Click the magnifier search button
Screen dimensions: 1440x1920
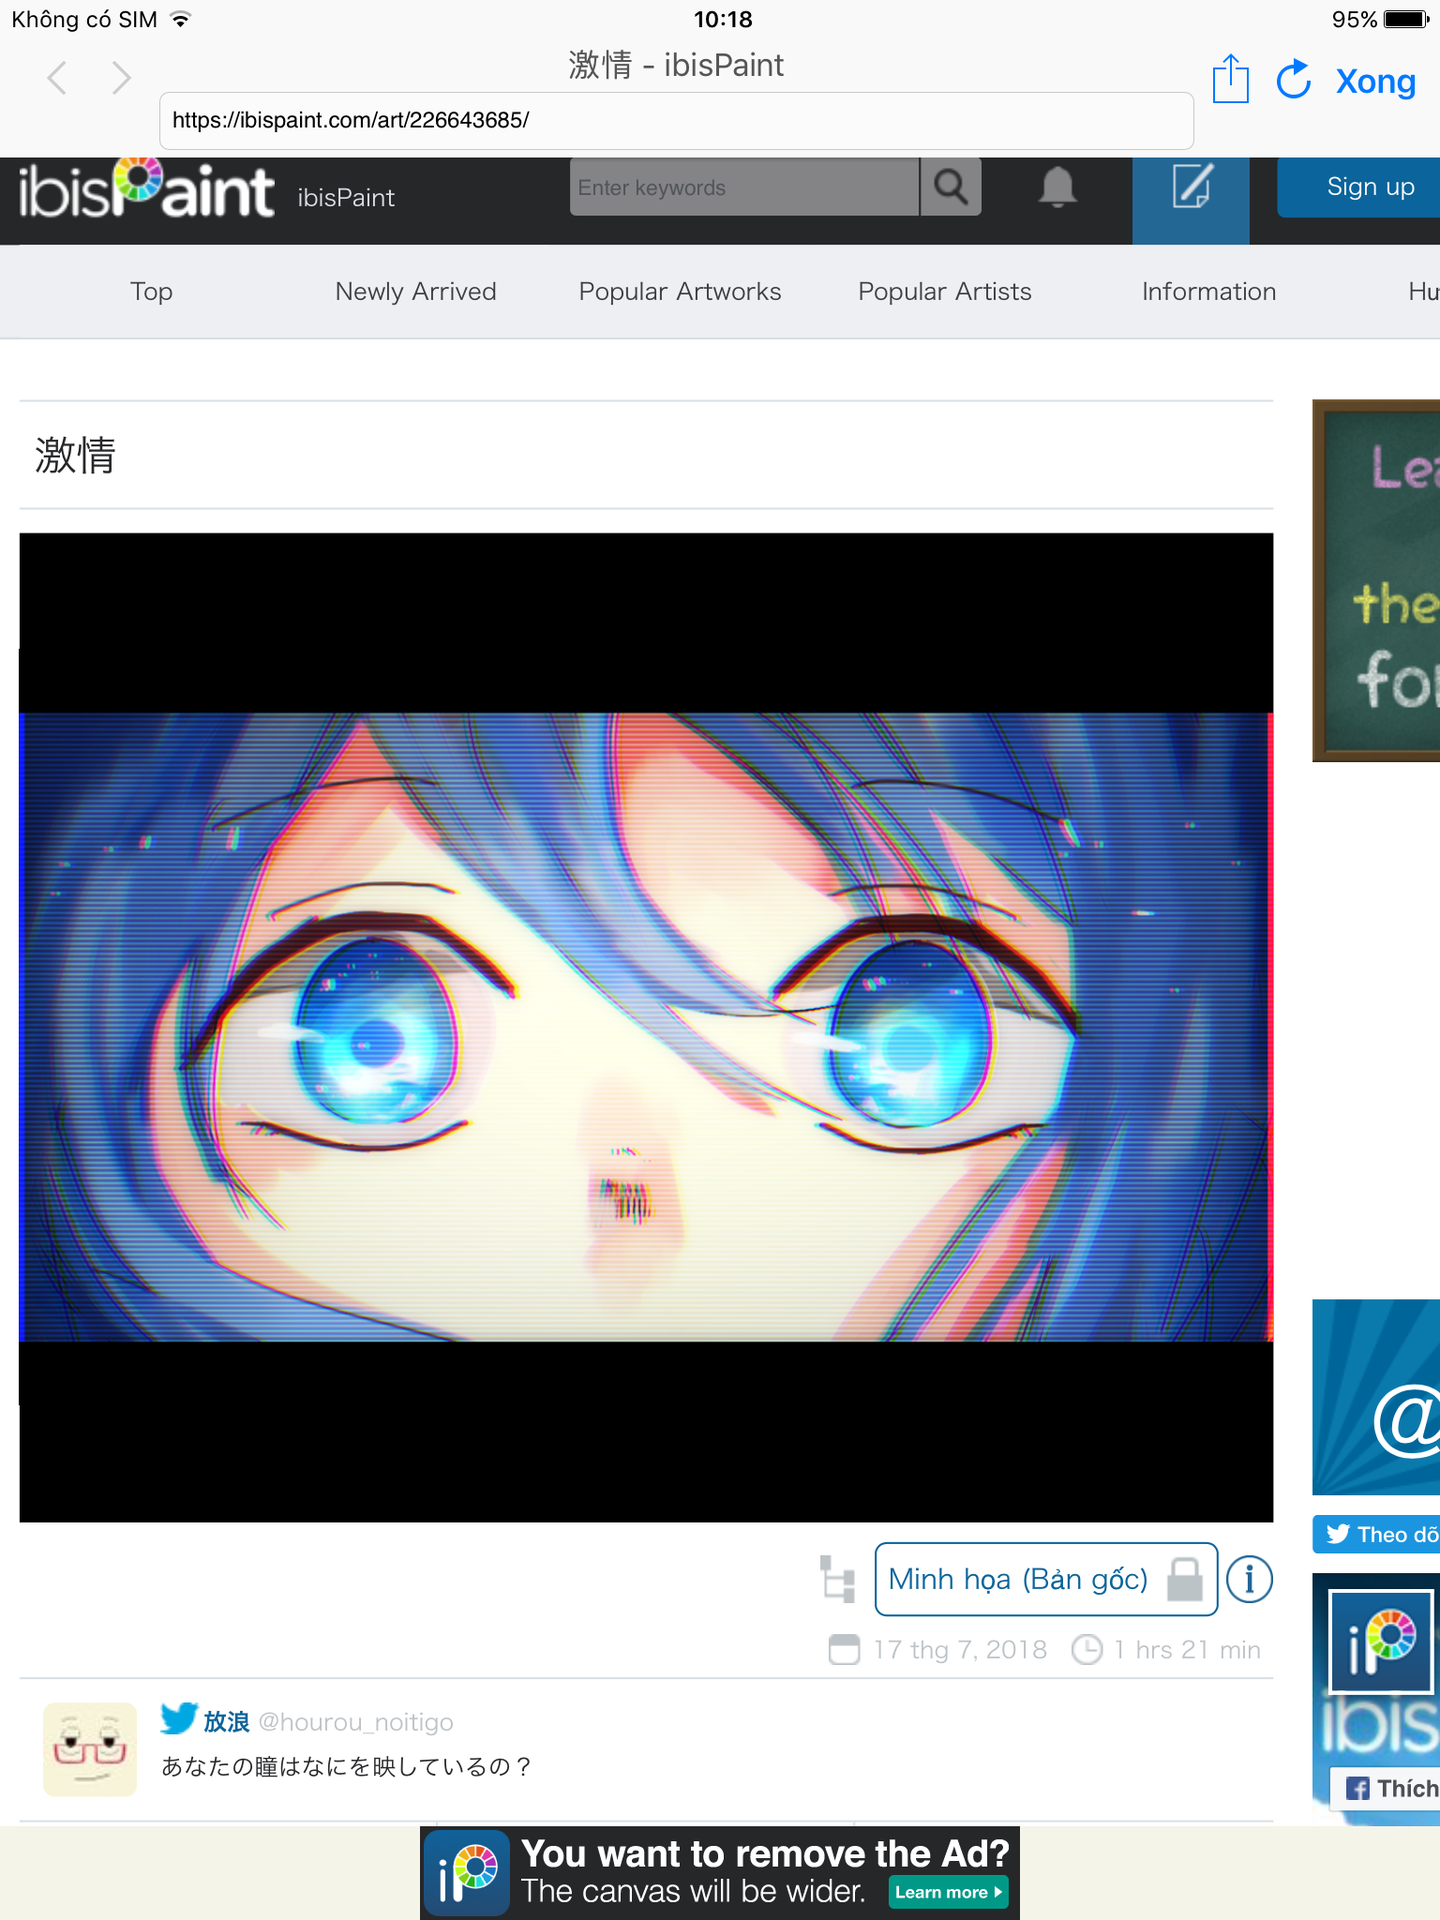tap(951, 187)
